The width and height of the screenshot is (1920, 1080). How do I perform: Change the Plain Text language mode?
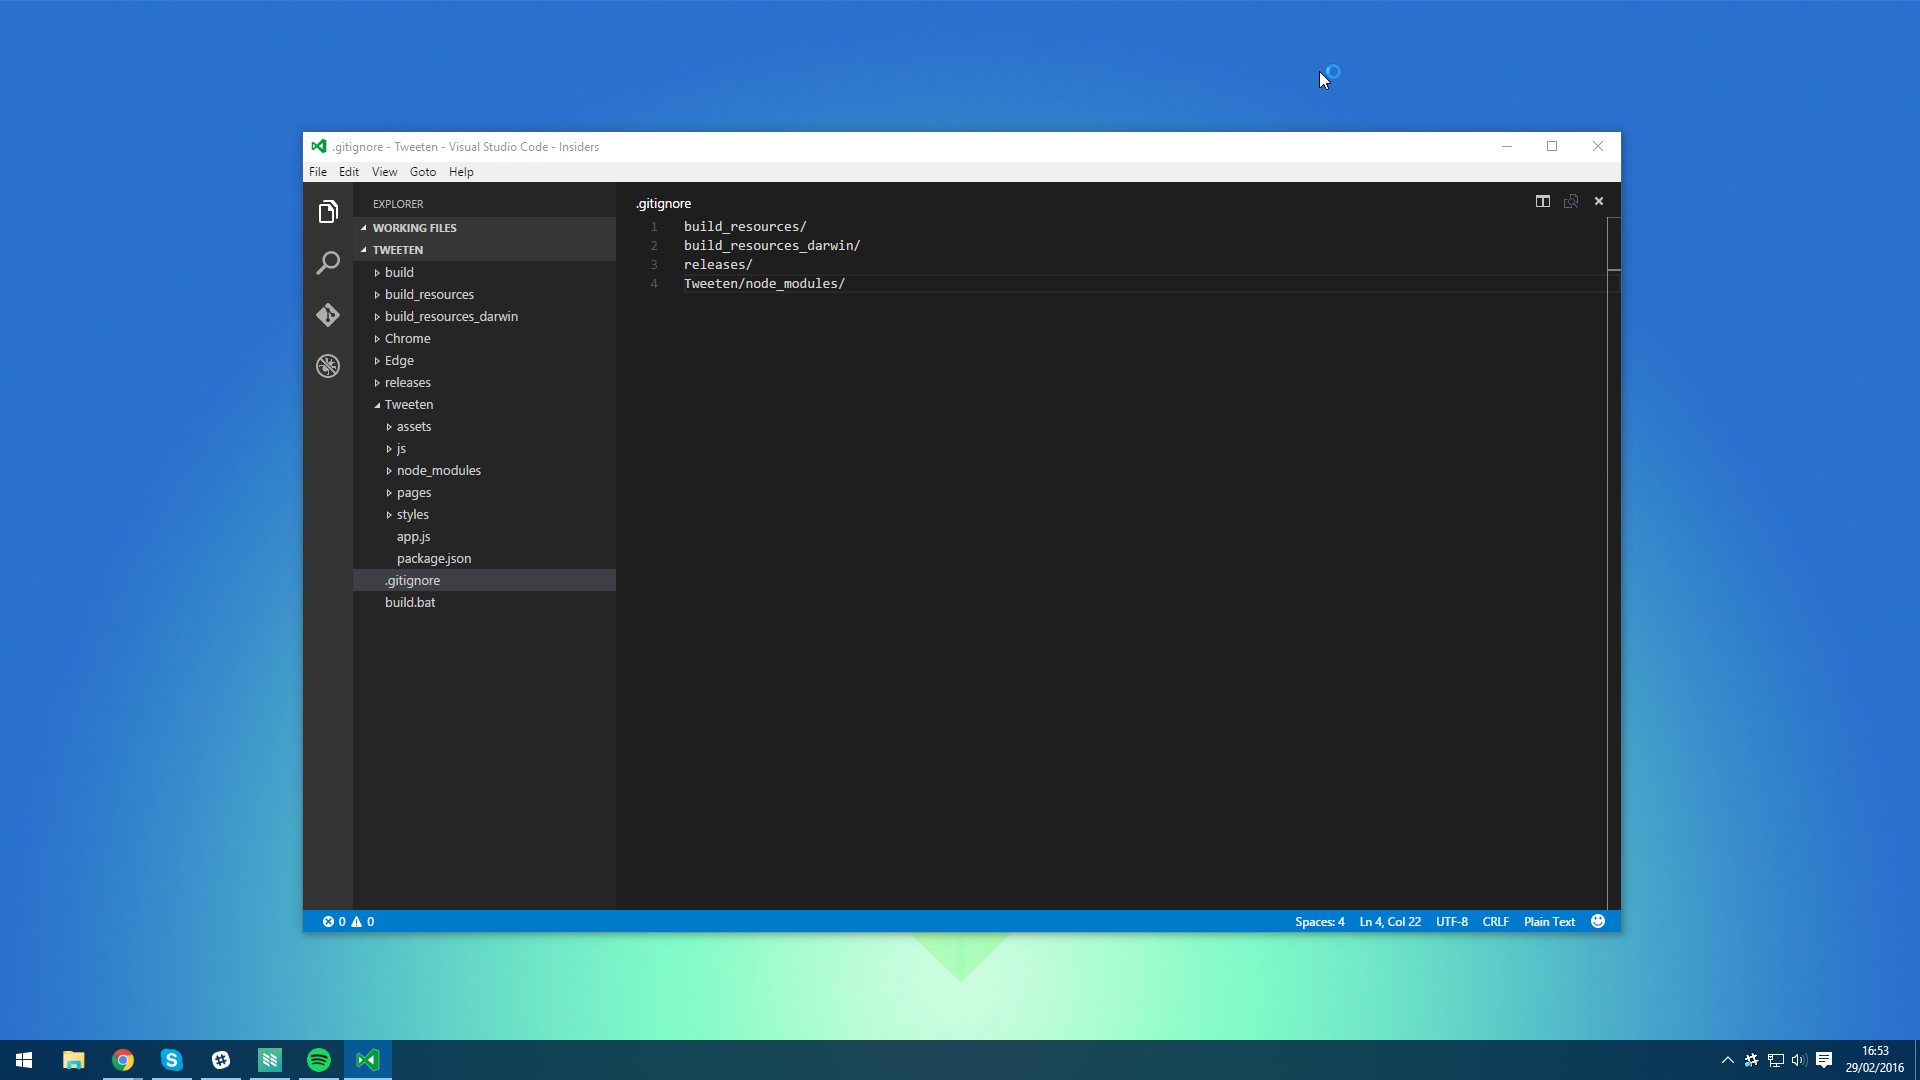pyautogui.click(x=1549, y=922)
